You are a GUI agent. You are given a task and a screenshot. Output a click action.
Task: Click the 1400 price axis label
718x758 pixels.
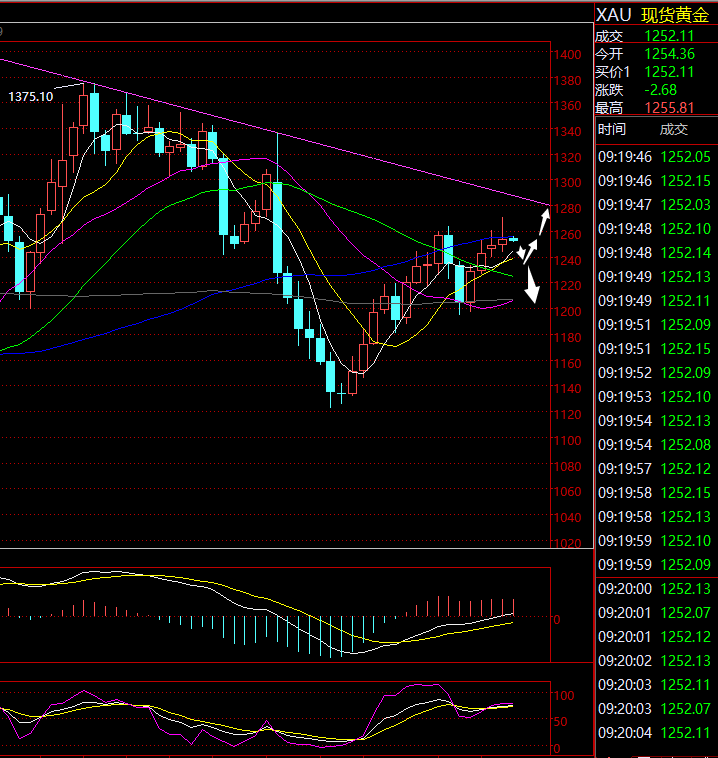pyautogui.click(x=568, y=55)
